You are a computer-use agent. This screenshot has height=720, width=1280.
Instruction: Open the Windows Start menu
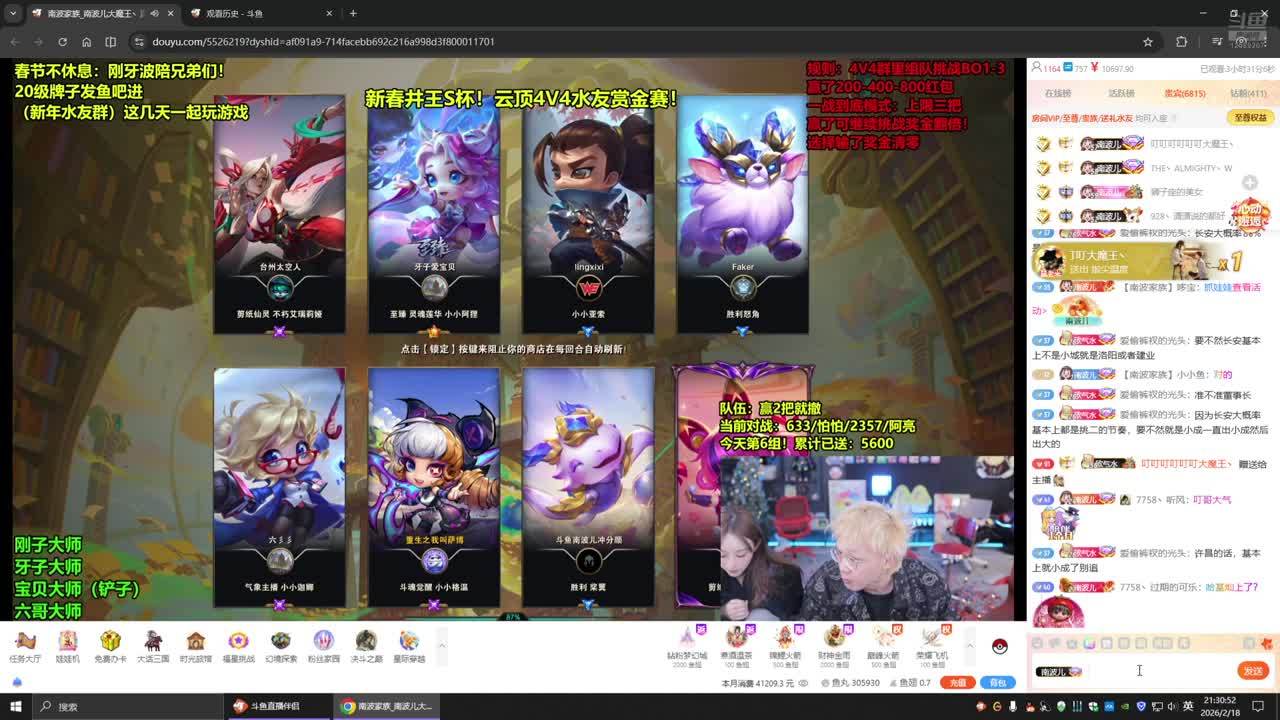click(16, 706)
